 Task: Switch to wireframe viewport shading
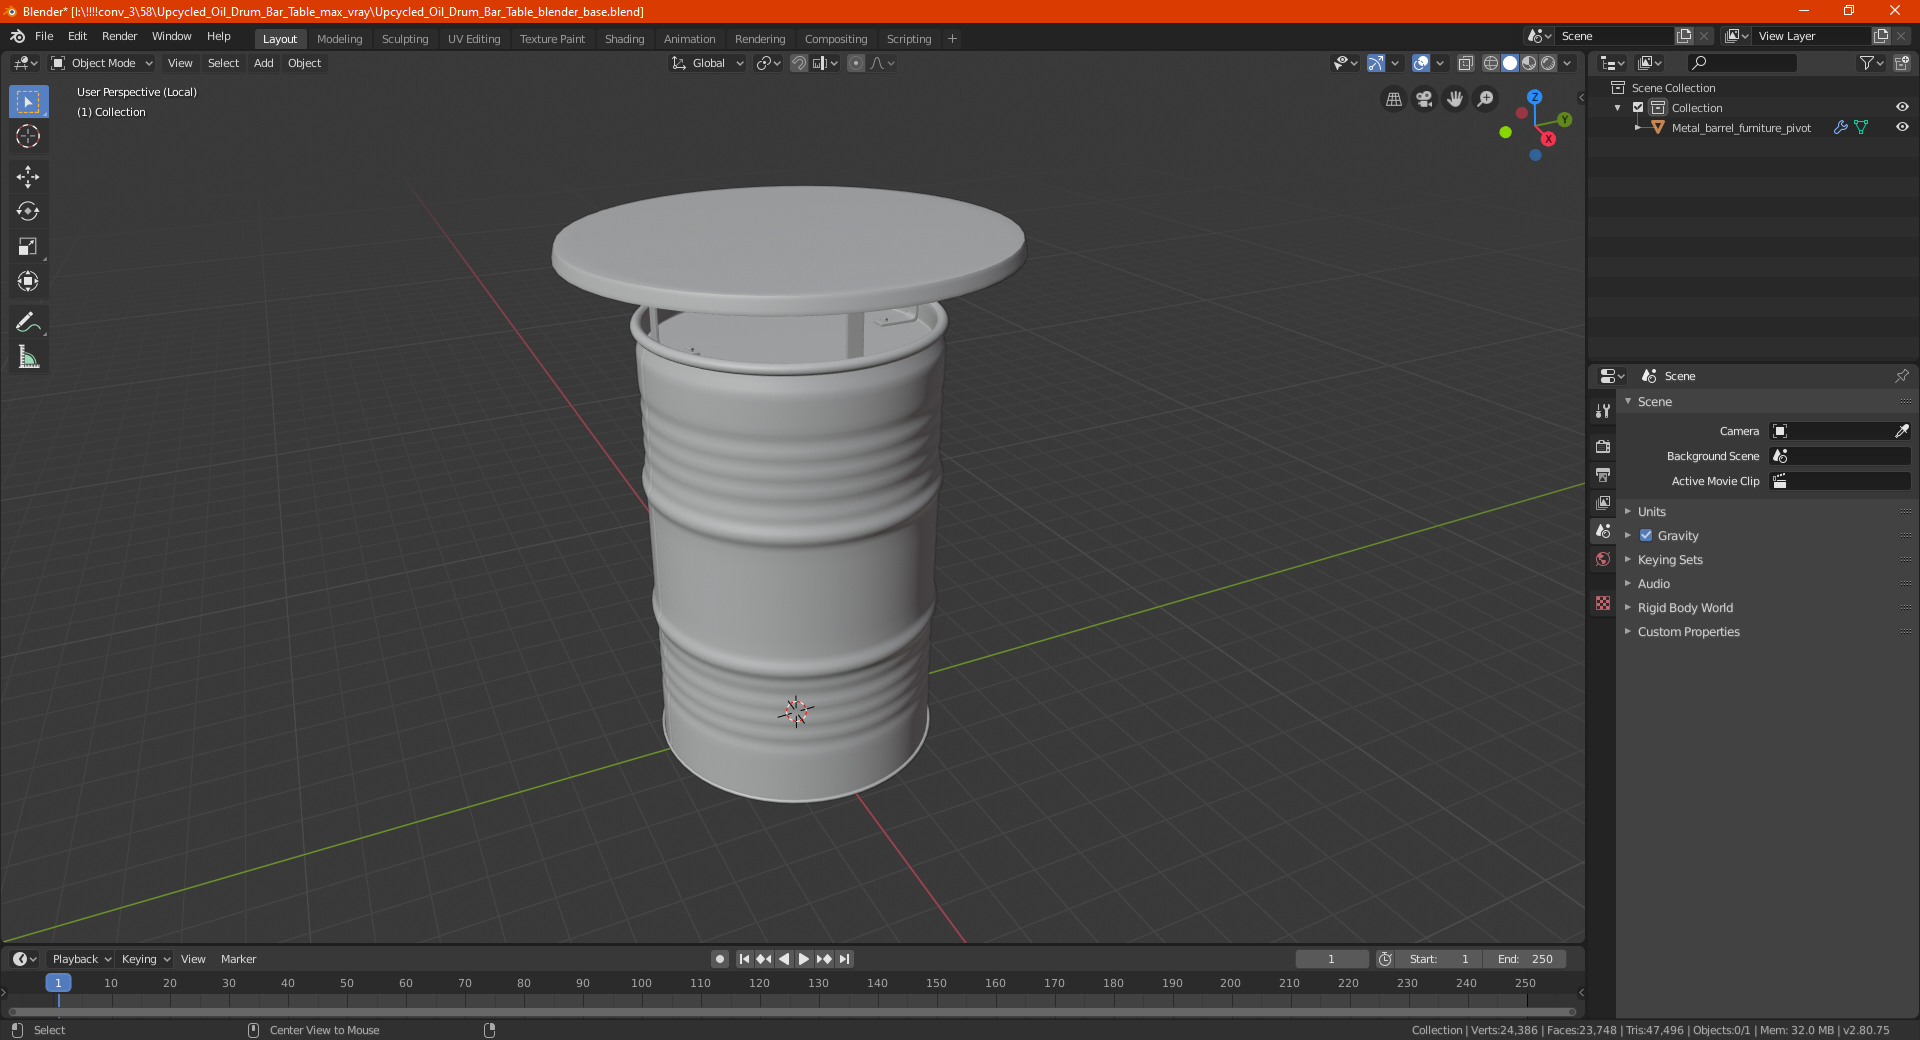pyautogui.click(x=1491, y=63)
